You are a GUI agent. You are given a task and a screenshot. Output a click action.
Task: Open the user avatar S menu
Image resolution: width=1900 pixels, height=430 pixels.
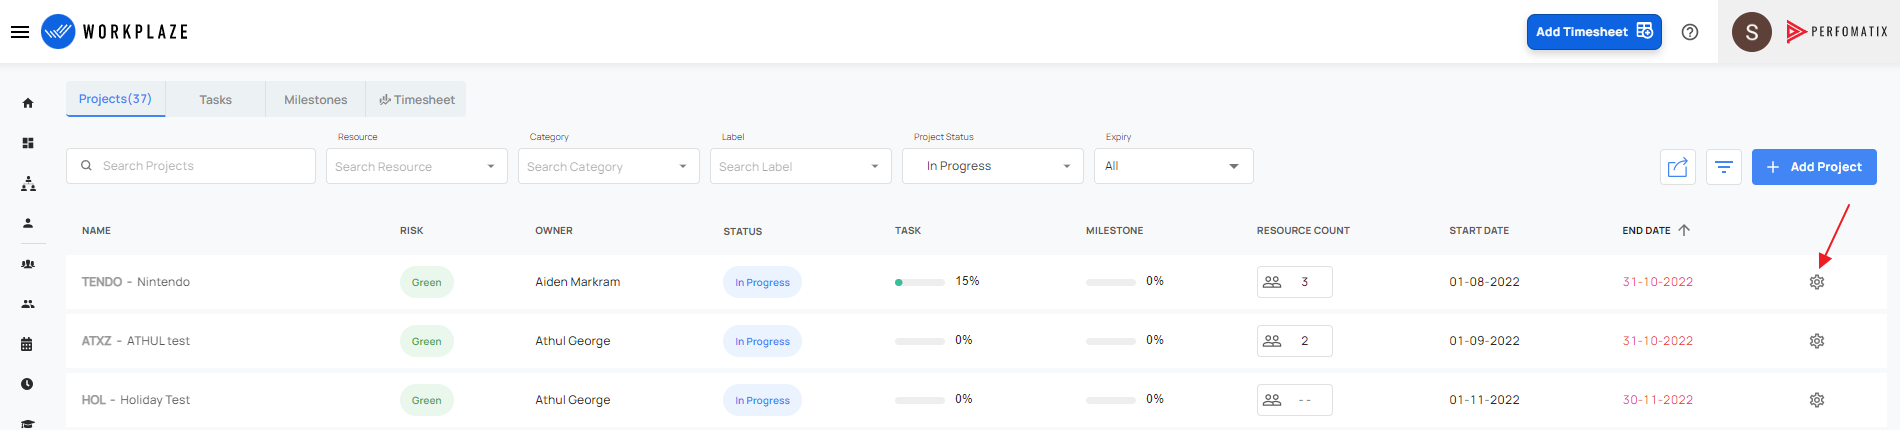pos(1752,32)
